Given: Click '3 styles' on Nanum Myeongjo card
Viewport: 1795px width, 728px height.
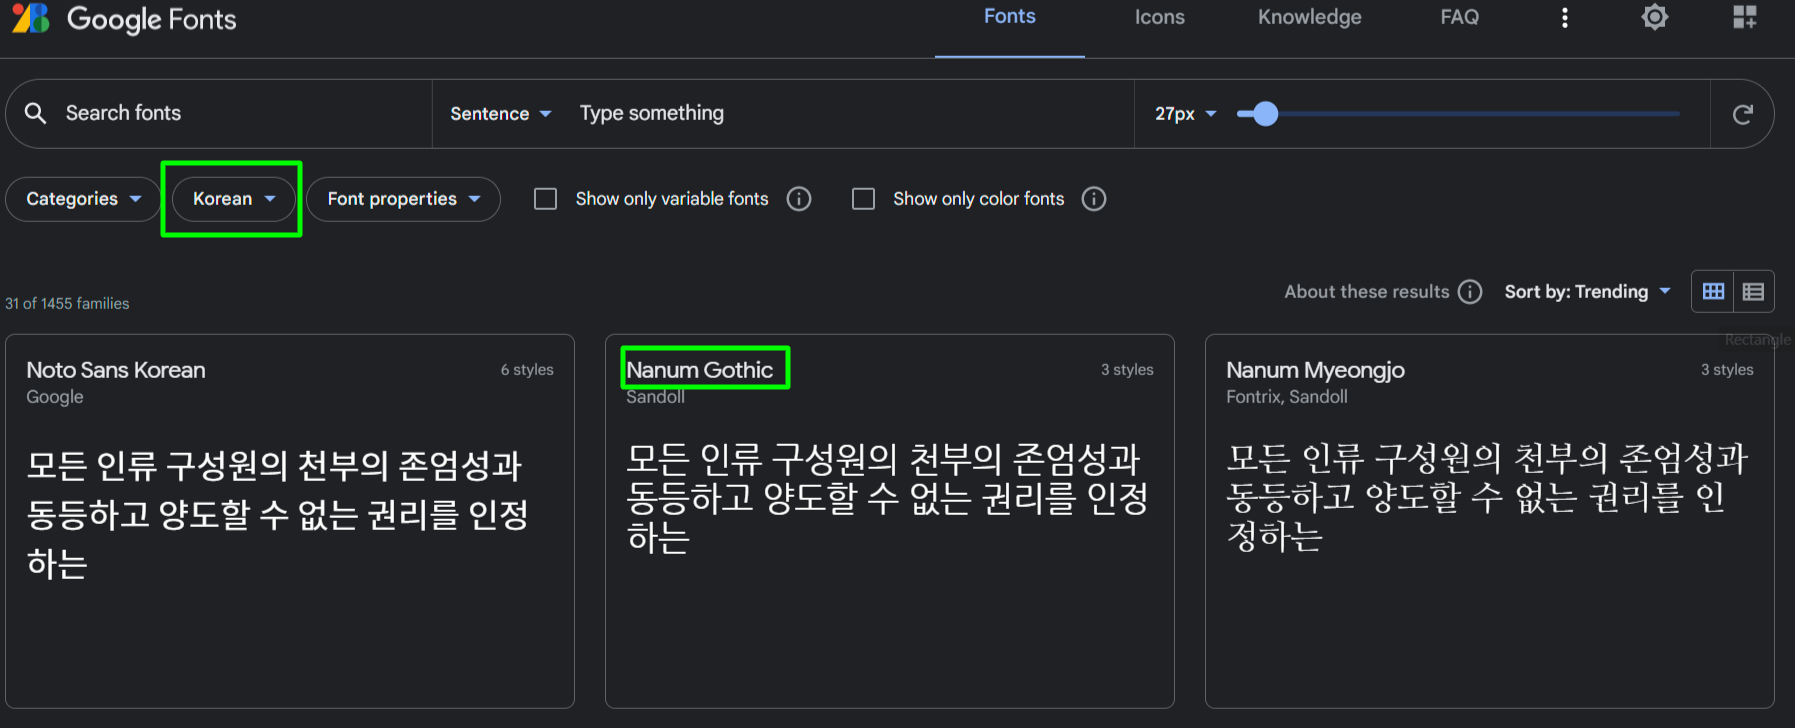Looking at the screenshot, I should [x=1727, y=370].
